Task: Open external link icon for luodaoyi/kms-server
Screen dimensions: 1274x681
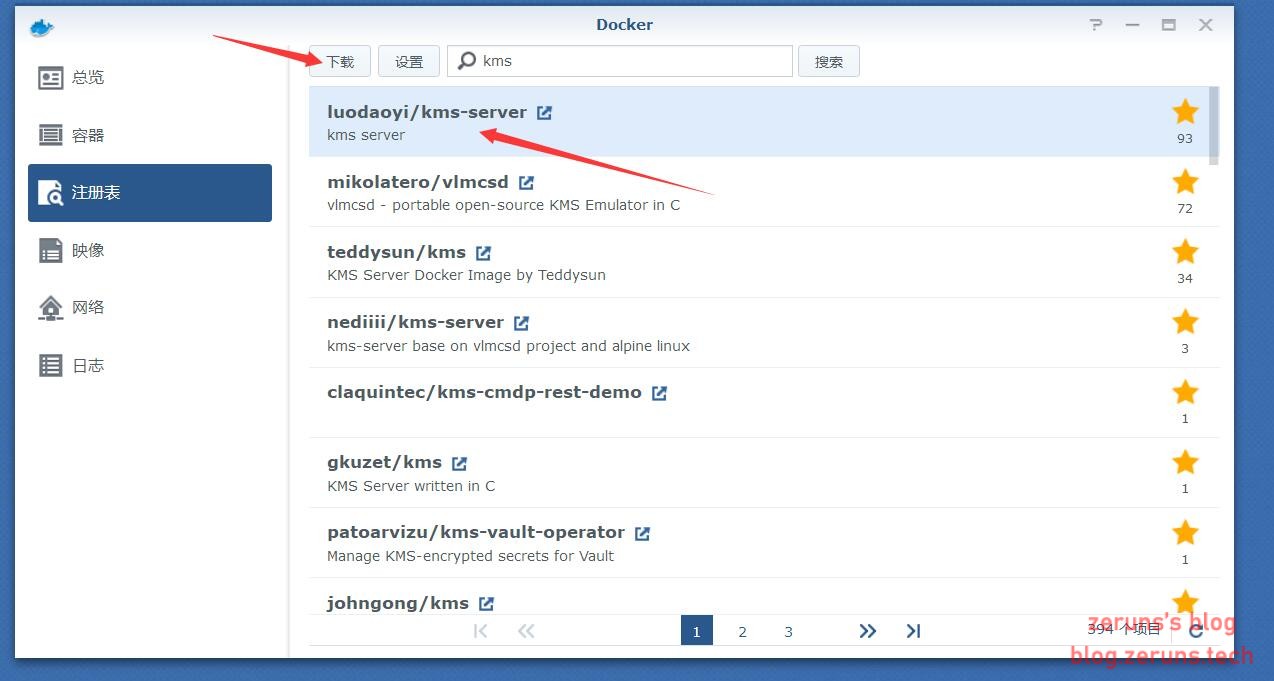Action: [x=544, y=113]
